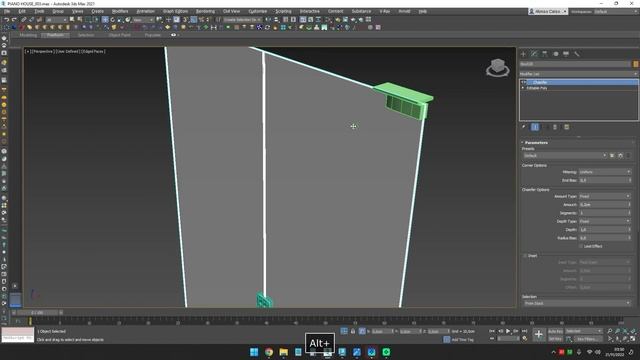This screenshot has height=360, width=640.
Task: Click the Angle Snap Toggle icon
Action: (193, 20)
